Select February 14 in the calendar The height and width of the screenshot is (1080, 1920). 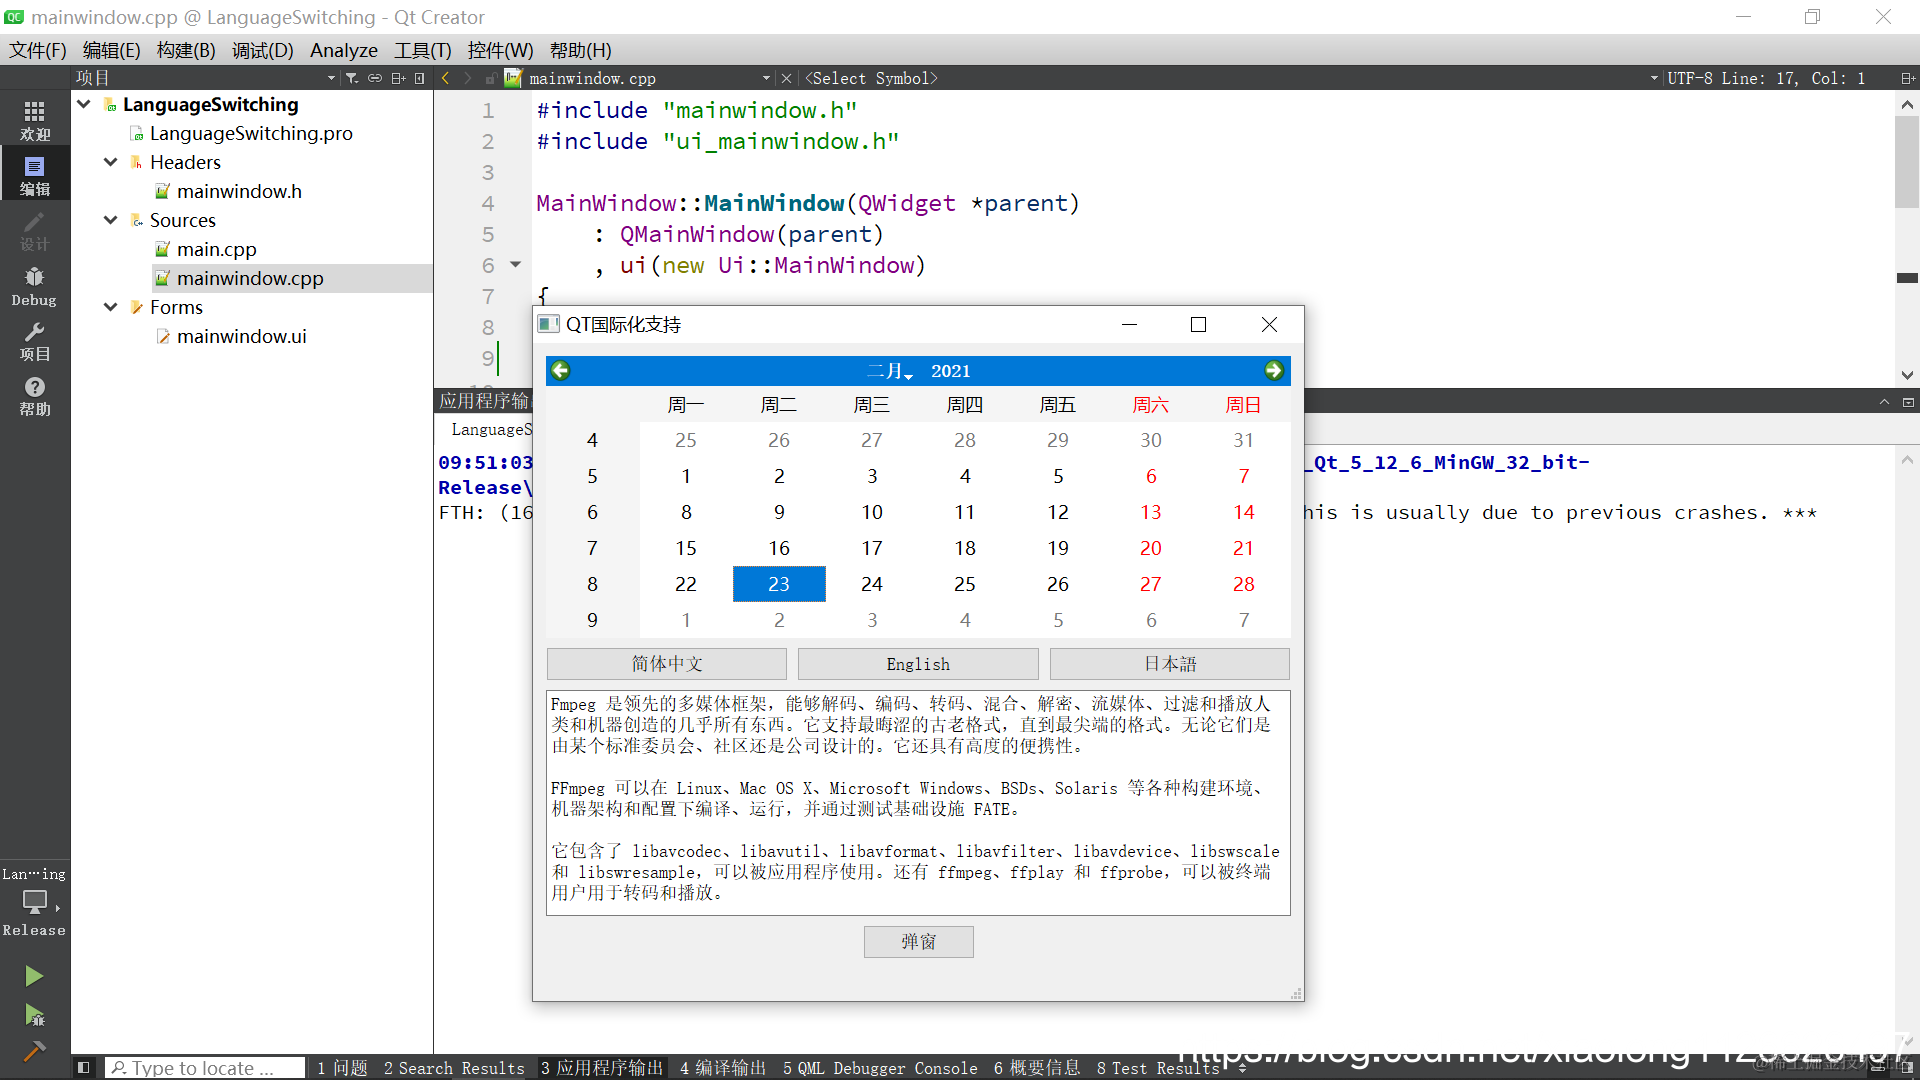click(x=1244, y=512)
